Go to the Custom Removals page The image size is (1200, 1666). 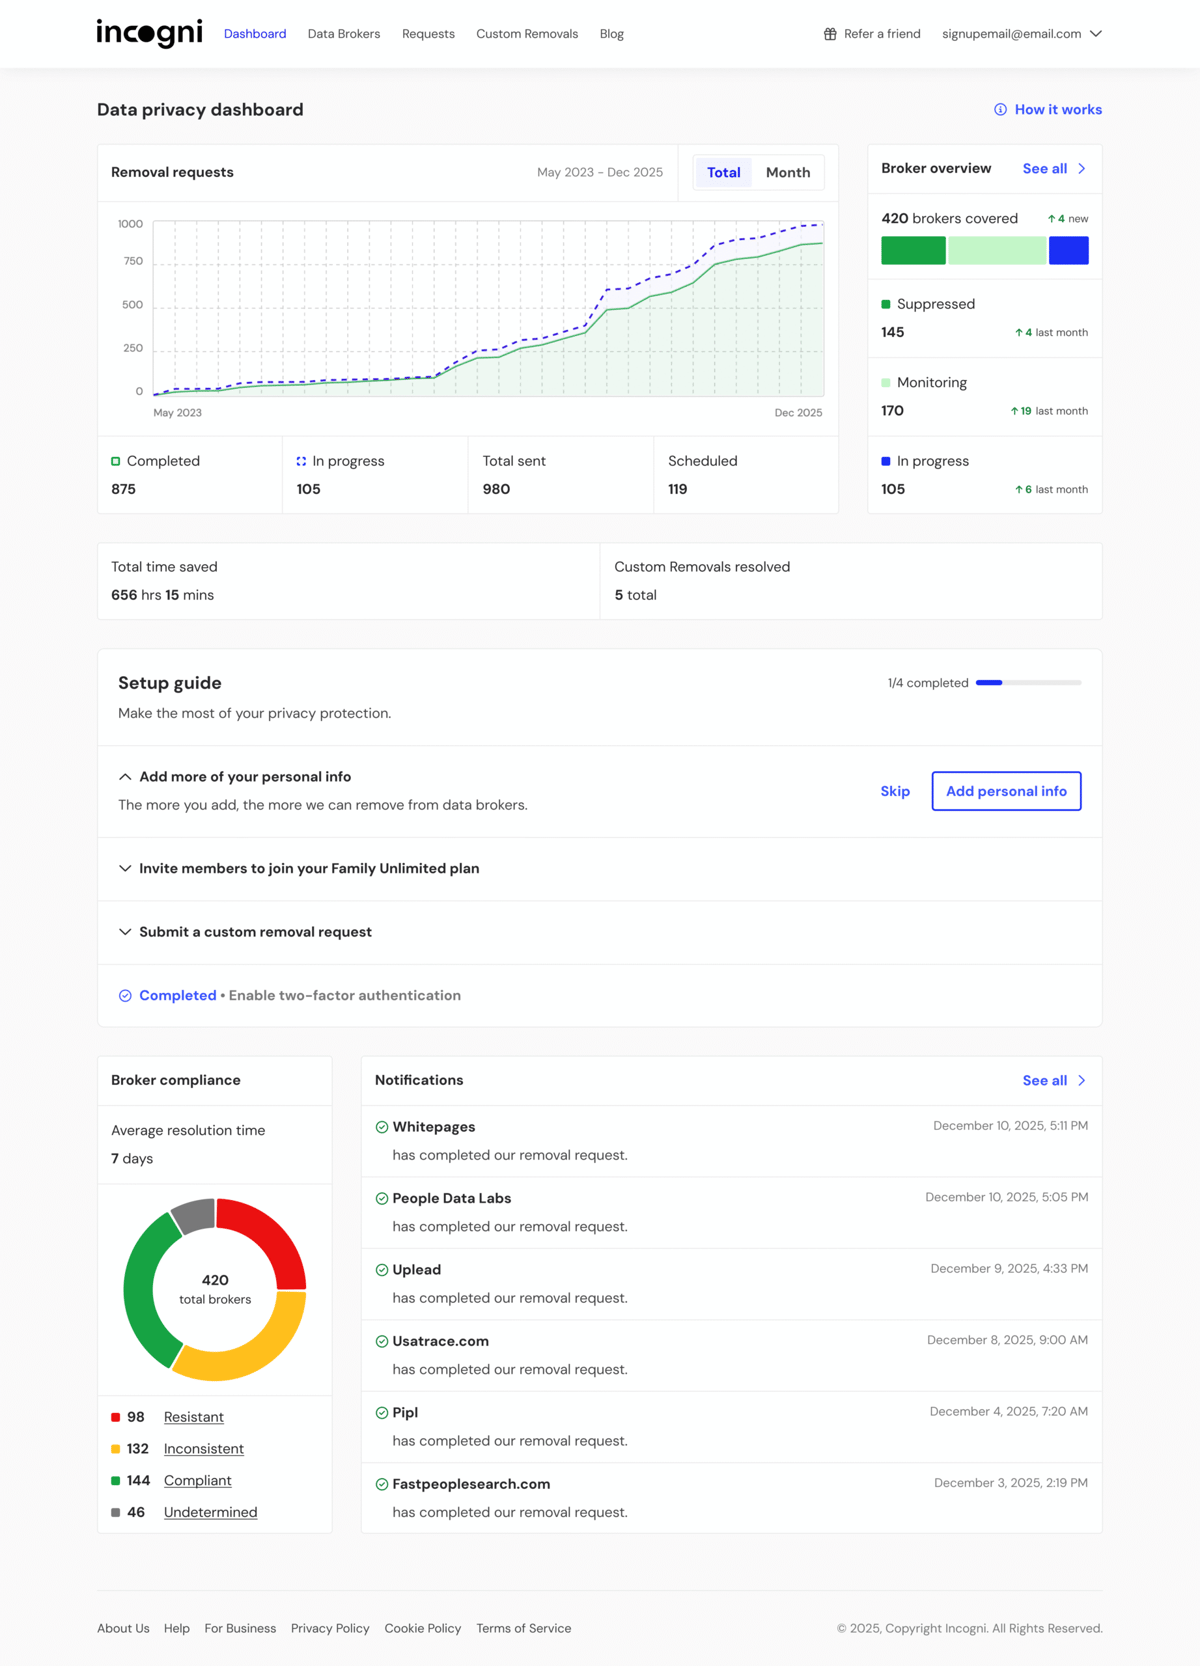527,34
